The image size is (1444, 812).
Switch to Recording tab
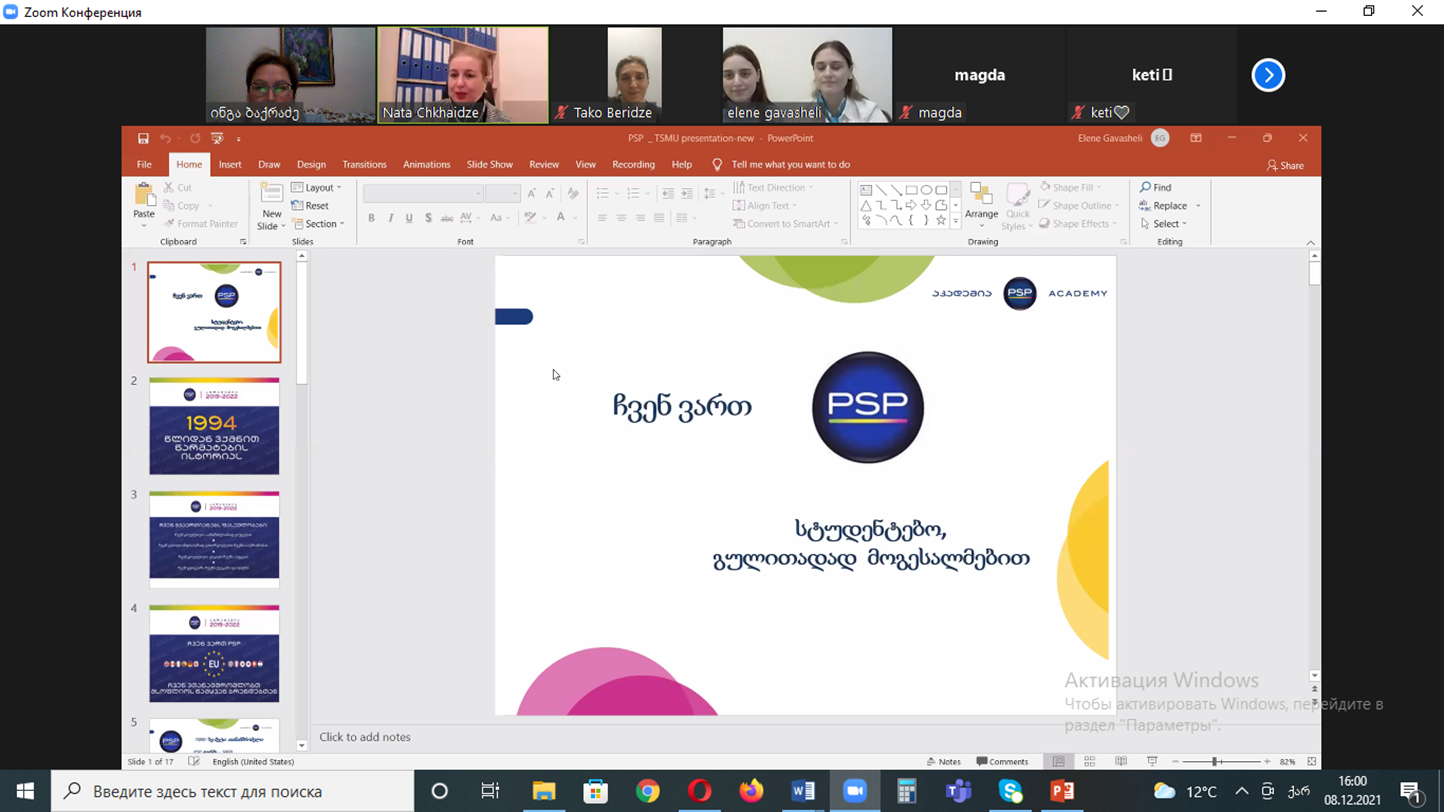633,165
